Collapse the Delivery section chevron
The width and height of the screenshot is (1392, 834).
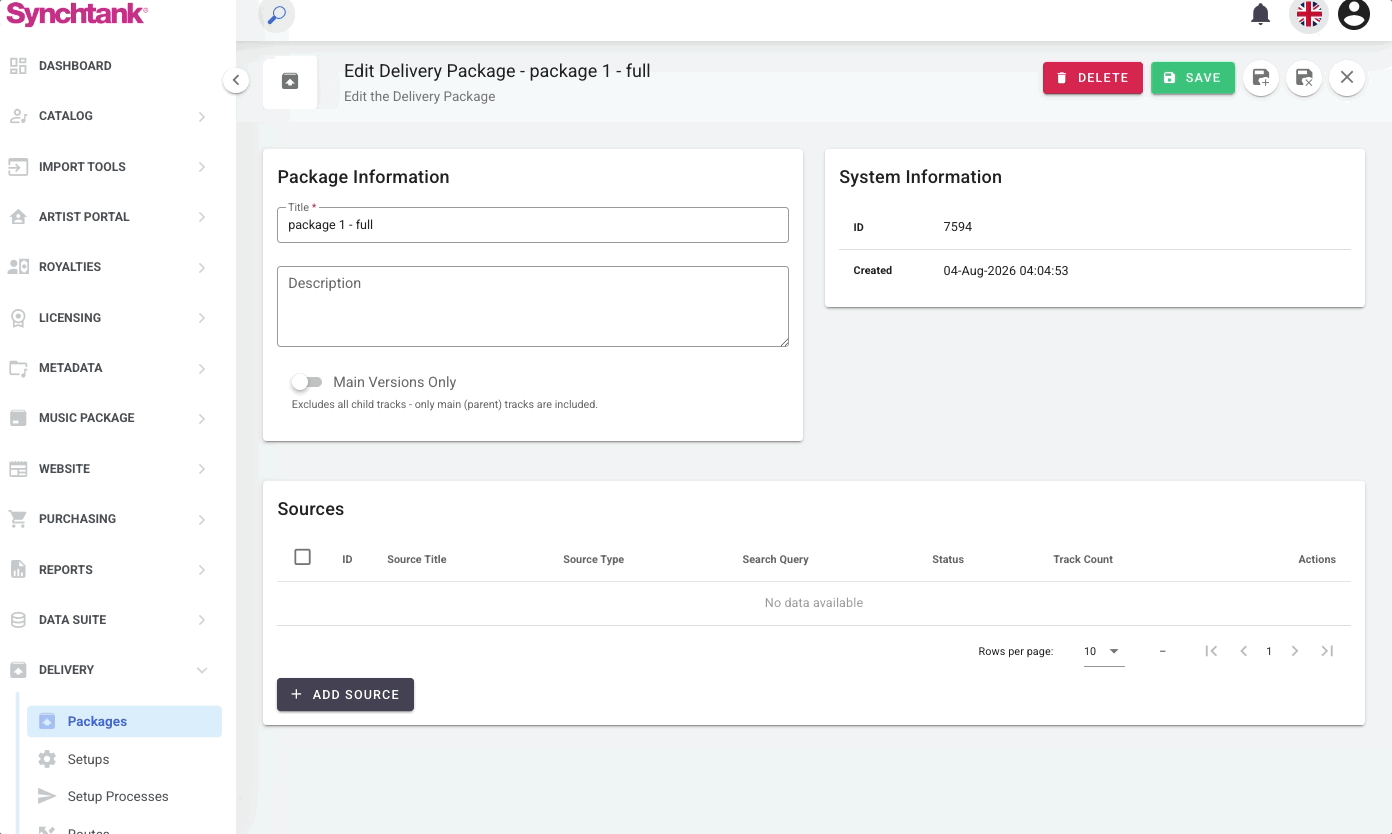202,671
